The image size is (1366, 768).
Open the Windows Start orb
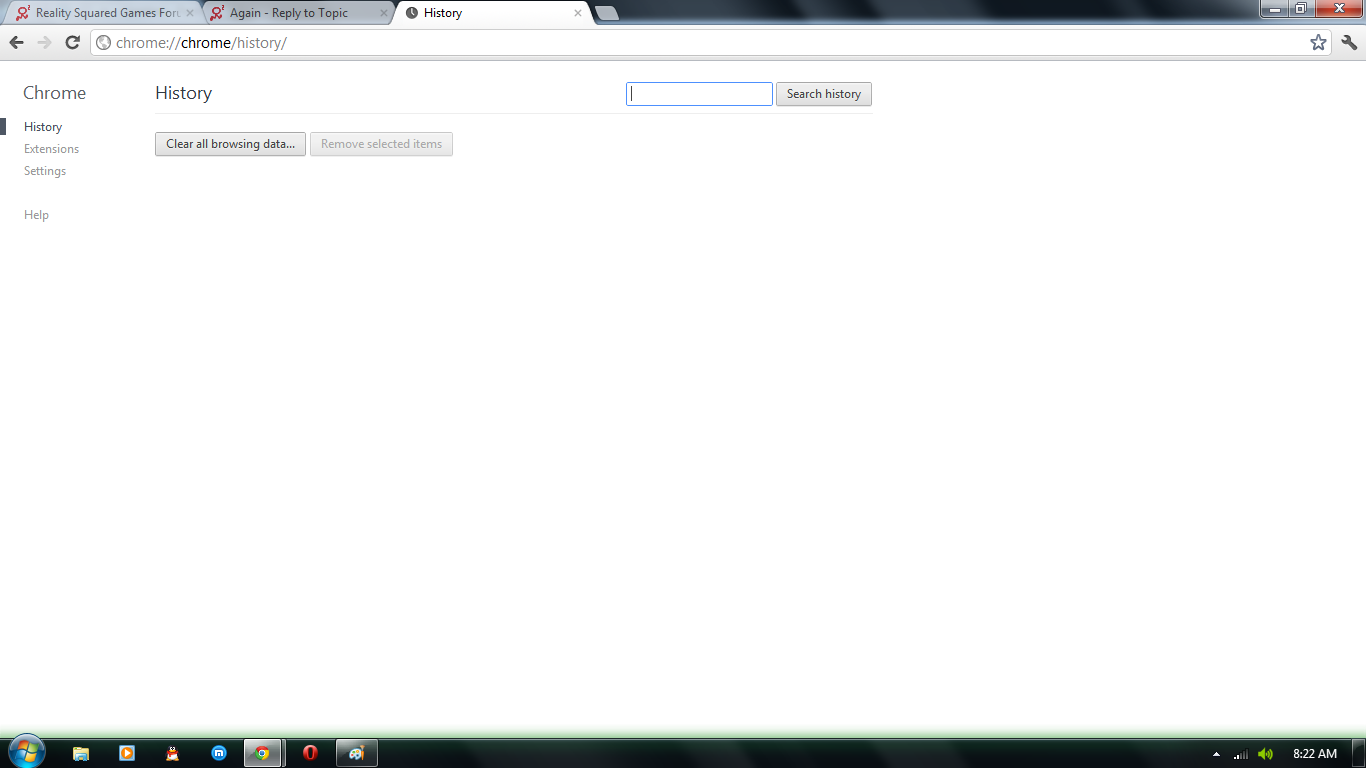[25, 752]
